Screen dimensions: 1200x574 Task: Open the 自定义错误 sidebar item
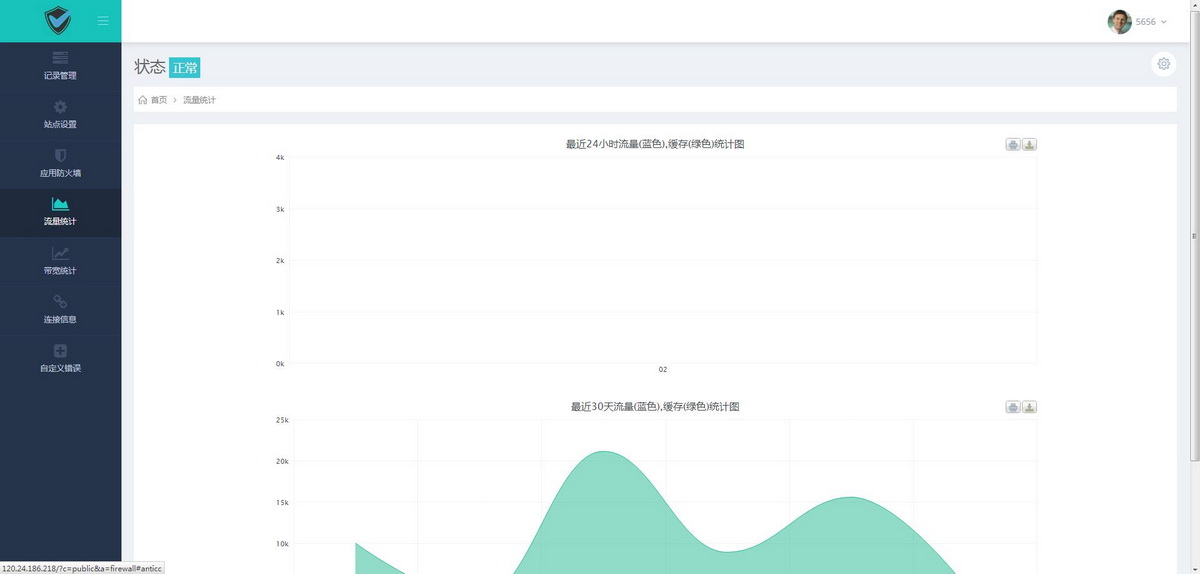point(60,358)
